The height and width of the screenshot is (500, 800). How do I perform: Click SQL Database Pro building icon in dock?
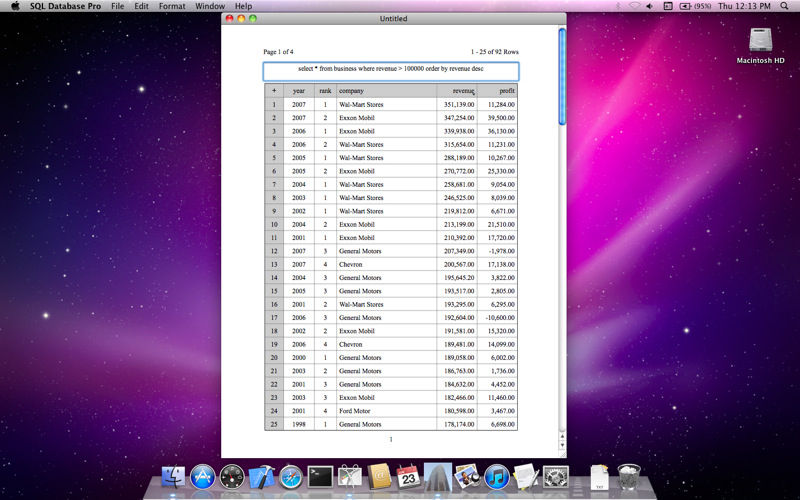[x=438, y=478]
